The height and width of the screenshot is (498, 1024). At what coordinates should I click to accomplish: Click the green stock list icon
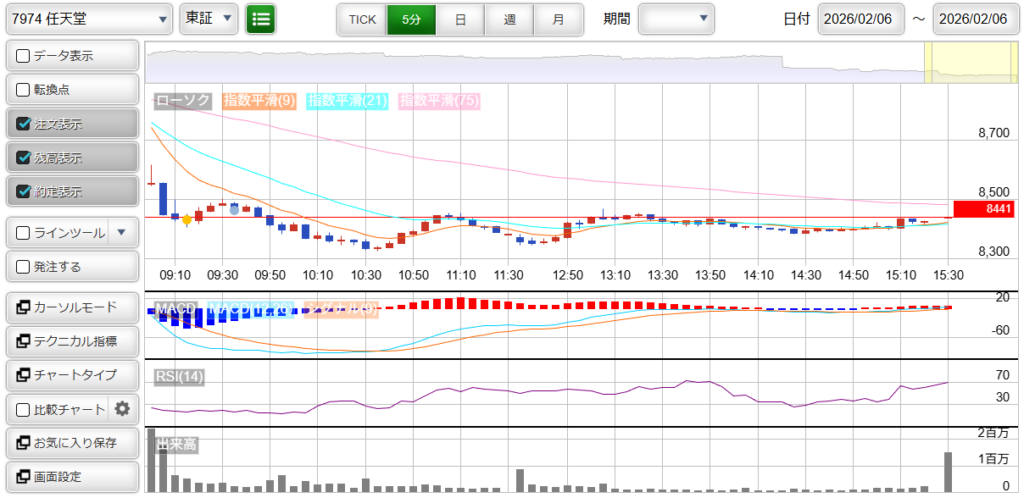pyautogui.click(x=261, y=19)
